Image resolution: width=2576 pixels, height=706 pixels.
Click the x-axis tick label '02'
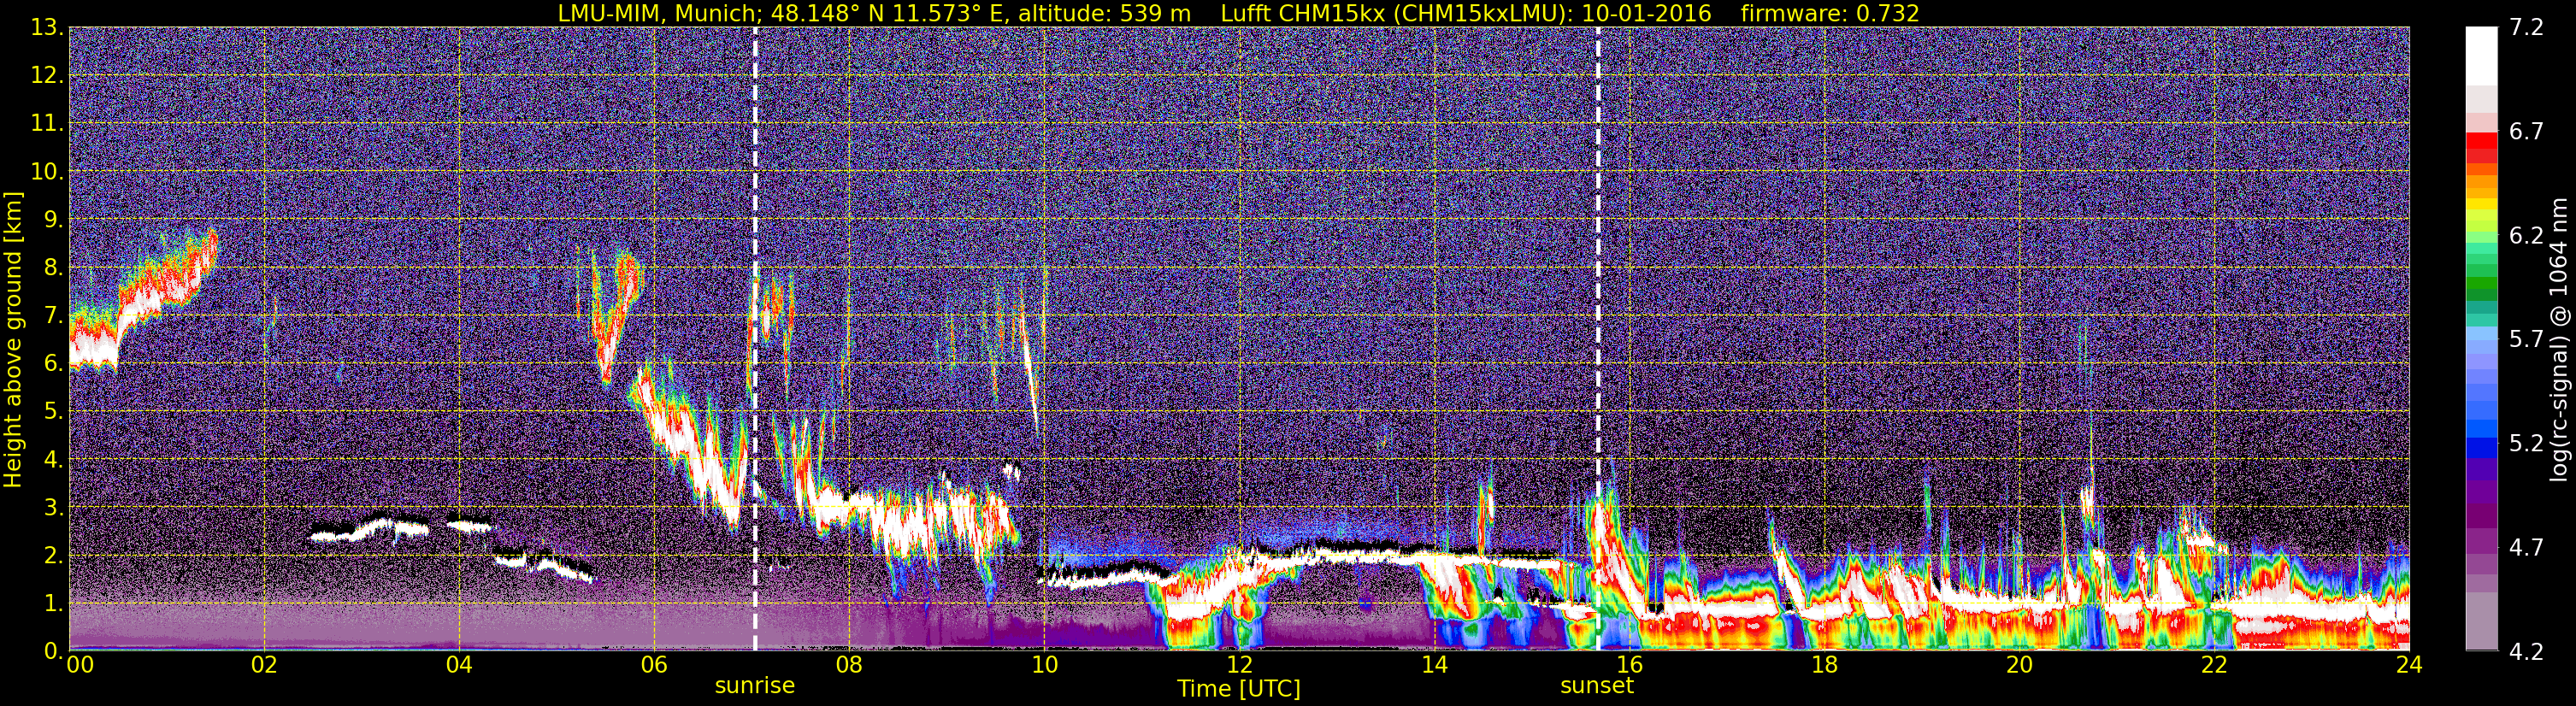click(x=264, y=664)
